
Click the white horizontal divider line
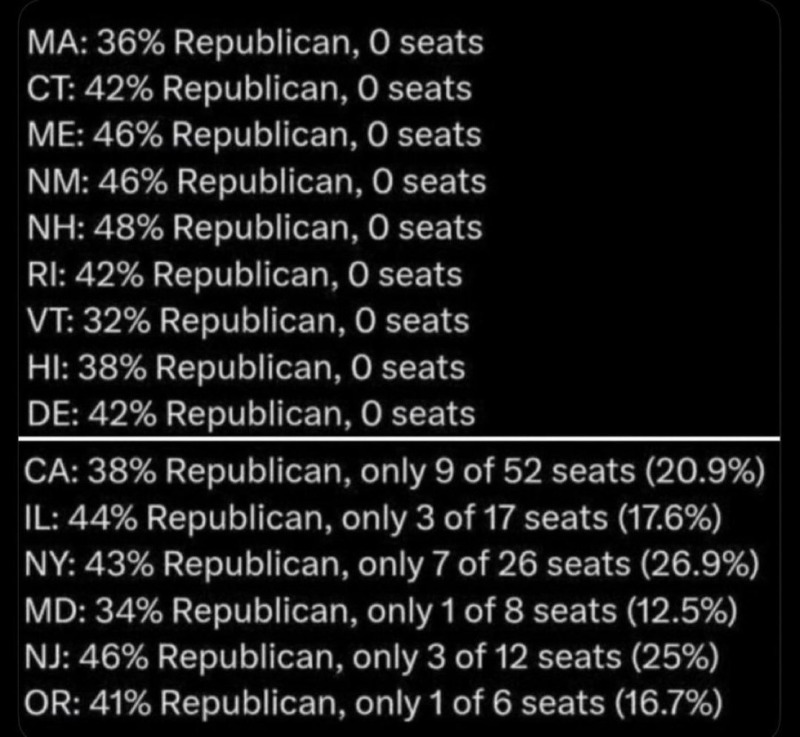click(x=400, y=438)
